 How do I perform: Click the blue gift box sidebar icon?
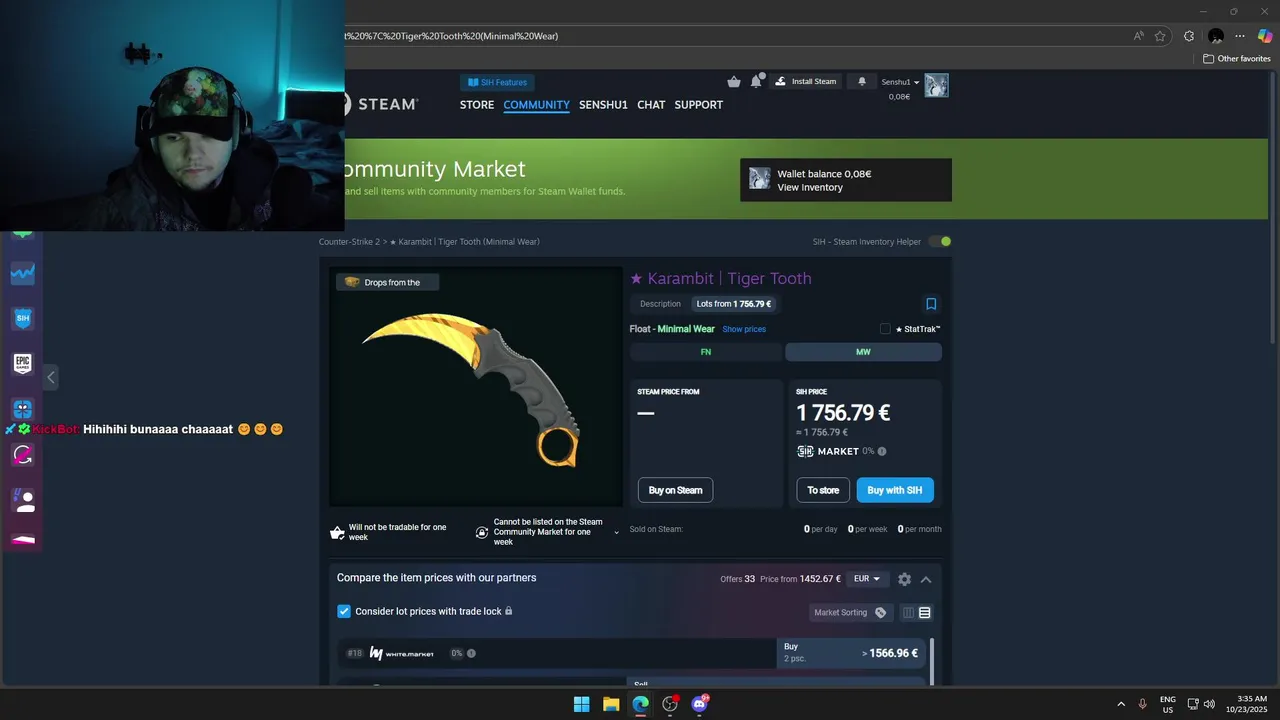22,409
